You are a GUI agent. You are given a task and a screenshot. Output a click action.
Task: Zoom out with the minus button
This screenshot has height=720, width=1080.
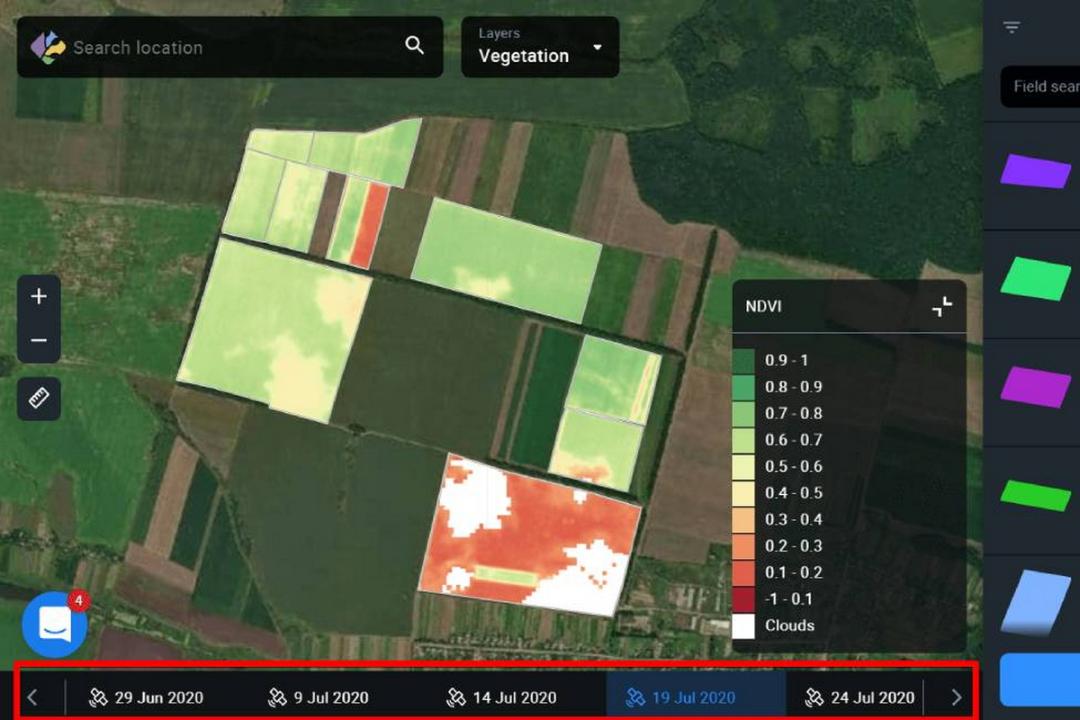tap(39, 340)
